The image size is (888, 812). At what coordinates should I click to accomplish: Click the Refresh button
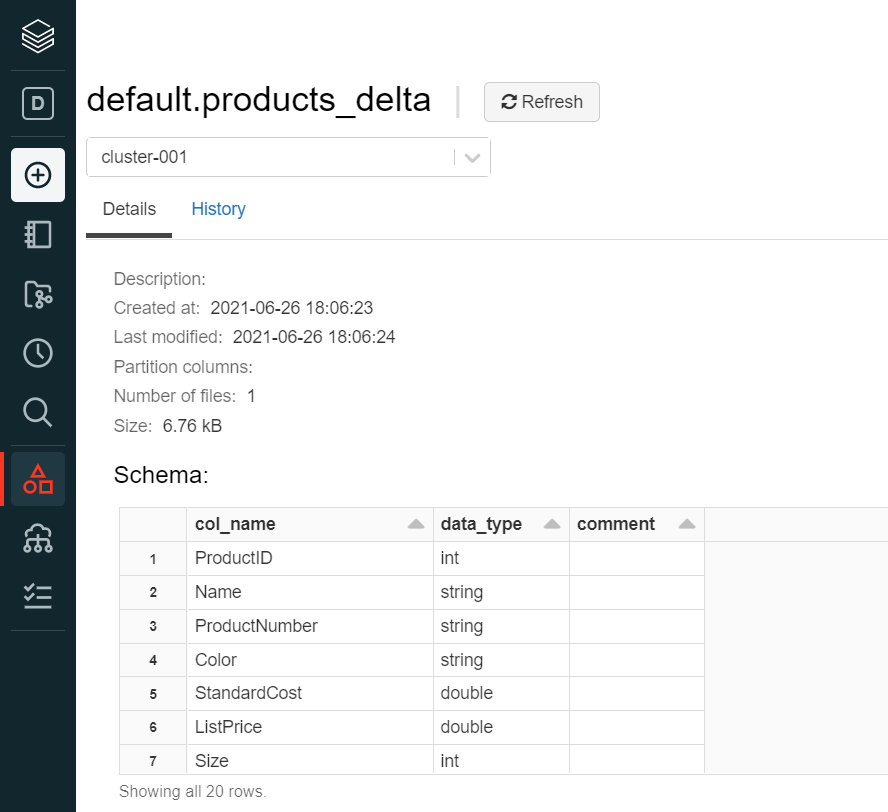pyautogui.click(x=541, y=102)
